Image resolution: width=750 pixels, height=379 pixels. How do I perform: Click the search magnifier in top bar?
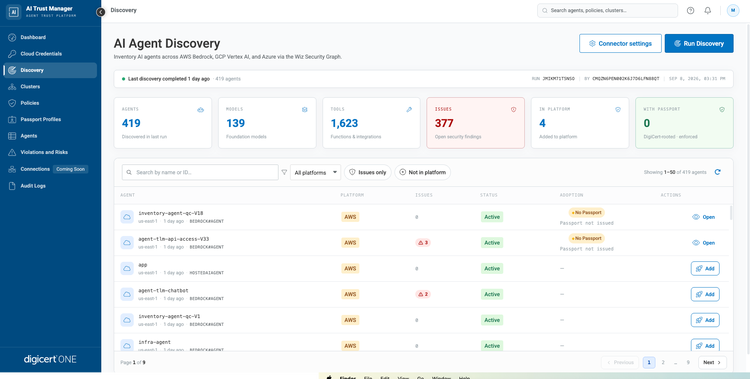click(x=545, y=11)
